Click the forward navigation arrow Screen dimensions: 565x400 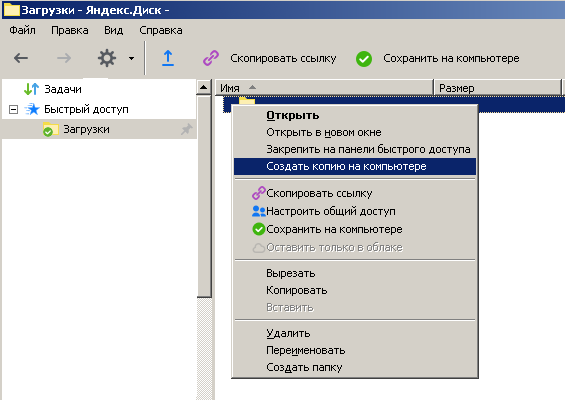pos(64,58)
